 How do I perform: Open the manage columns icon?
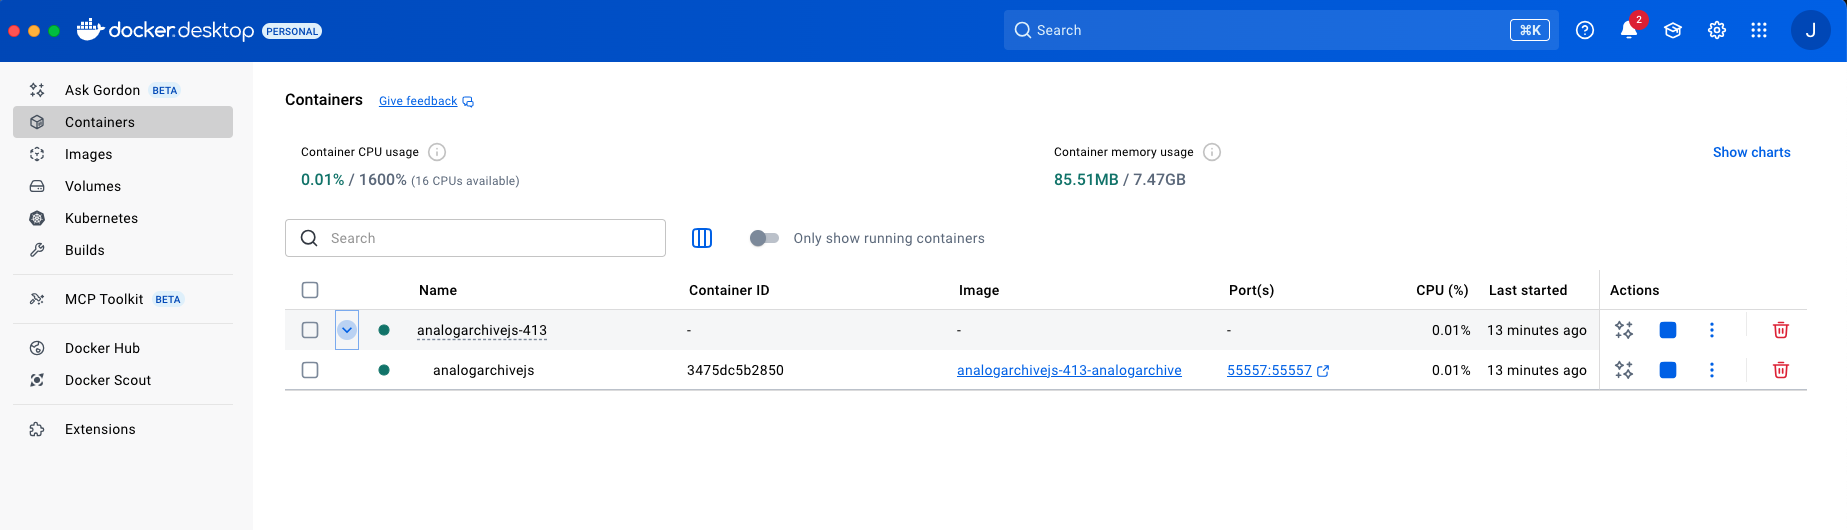click(x=702, y=238)
